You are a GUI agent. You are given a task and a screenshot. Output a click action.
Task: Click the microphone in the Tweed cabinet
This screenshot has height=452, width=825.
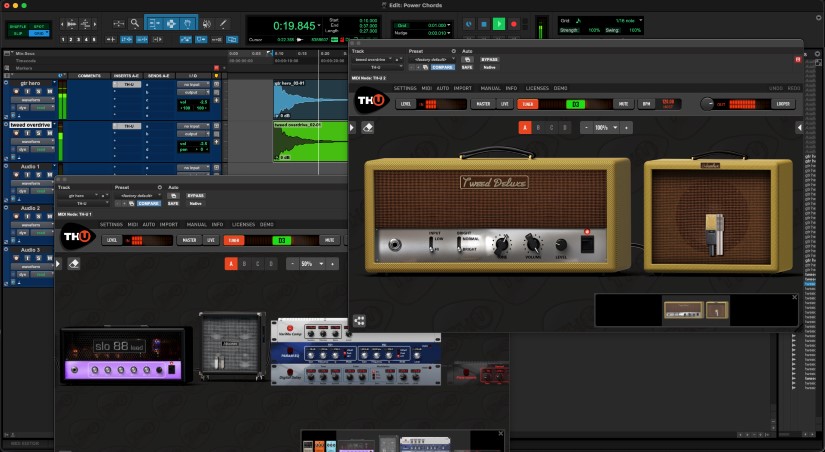click(714, 235)
